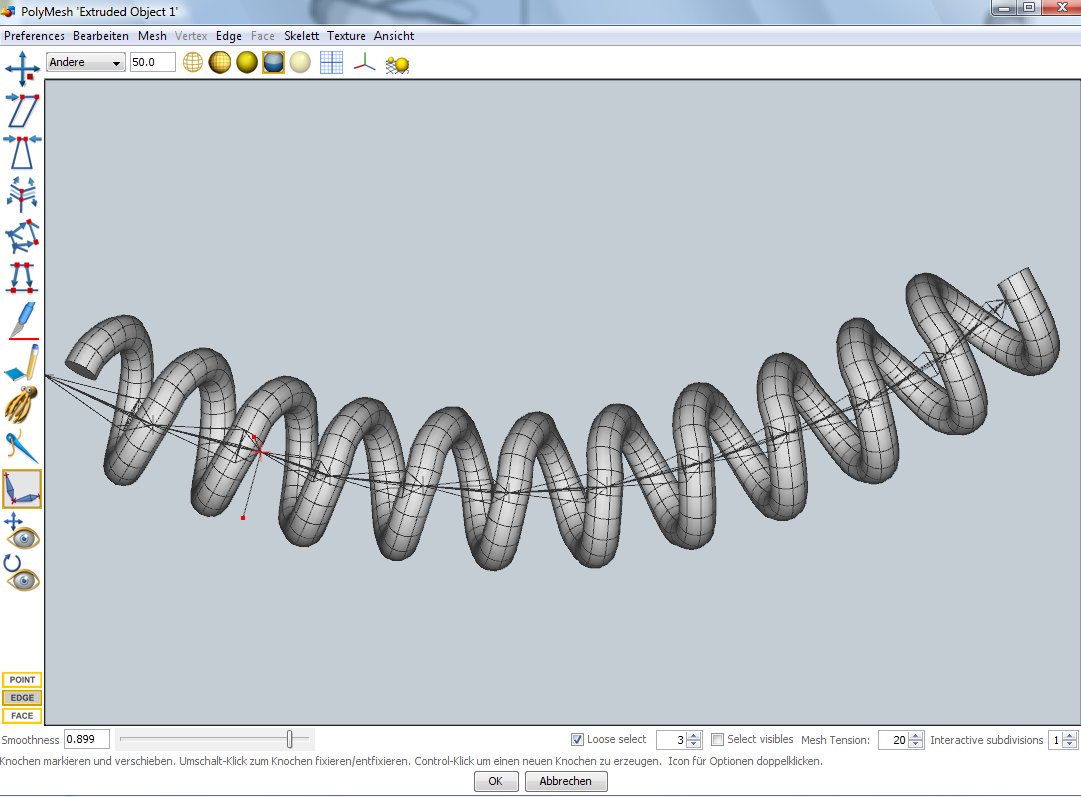The image size is (1081, 797).
Task: Click the Abbrechen button
Action: (x=565, y=781)
